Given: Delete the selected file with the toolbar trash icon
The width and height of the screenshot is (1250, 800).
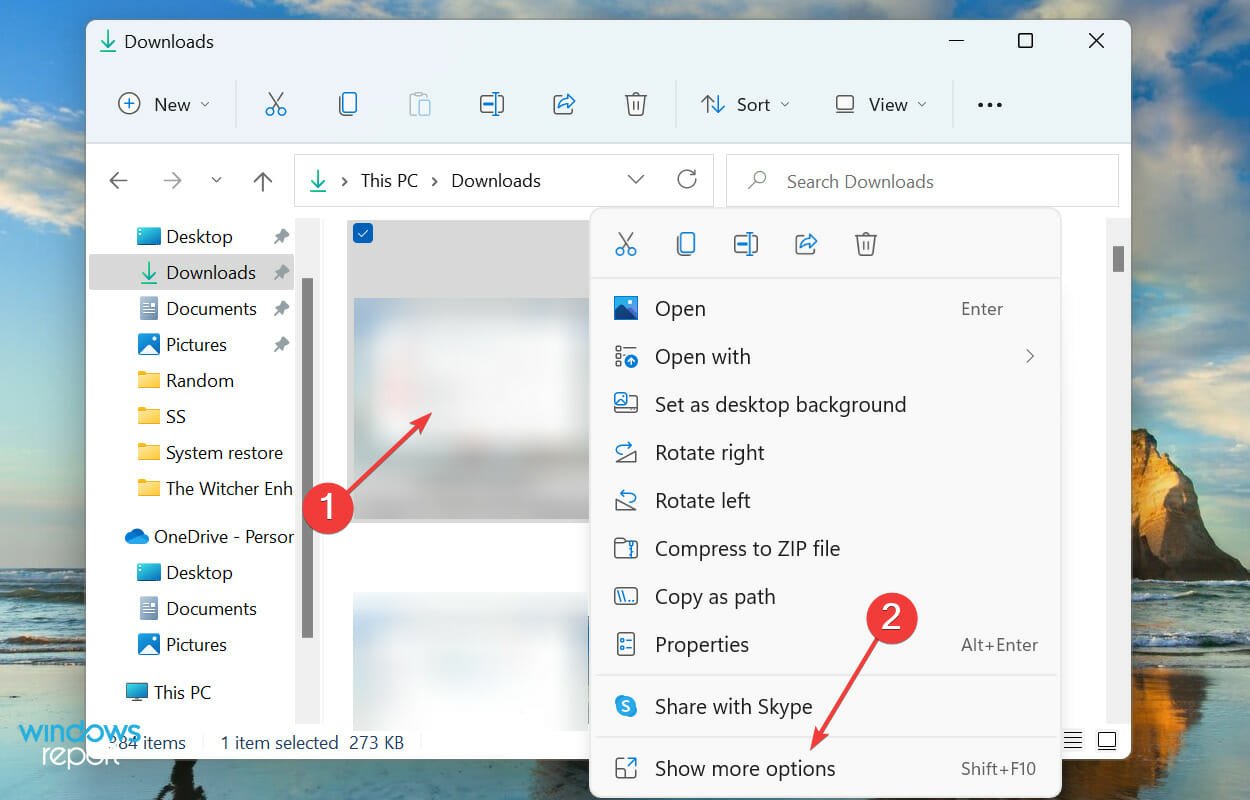Looking at the screenshot, I should (x=635, y=104).
